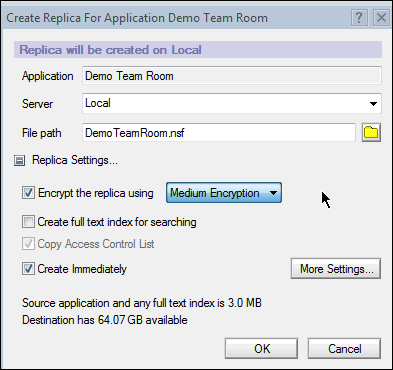Close the Create Replica dialog

click(x=381, y=17)
